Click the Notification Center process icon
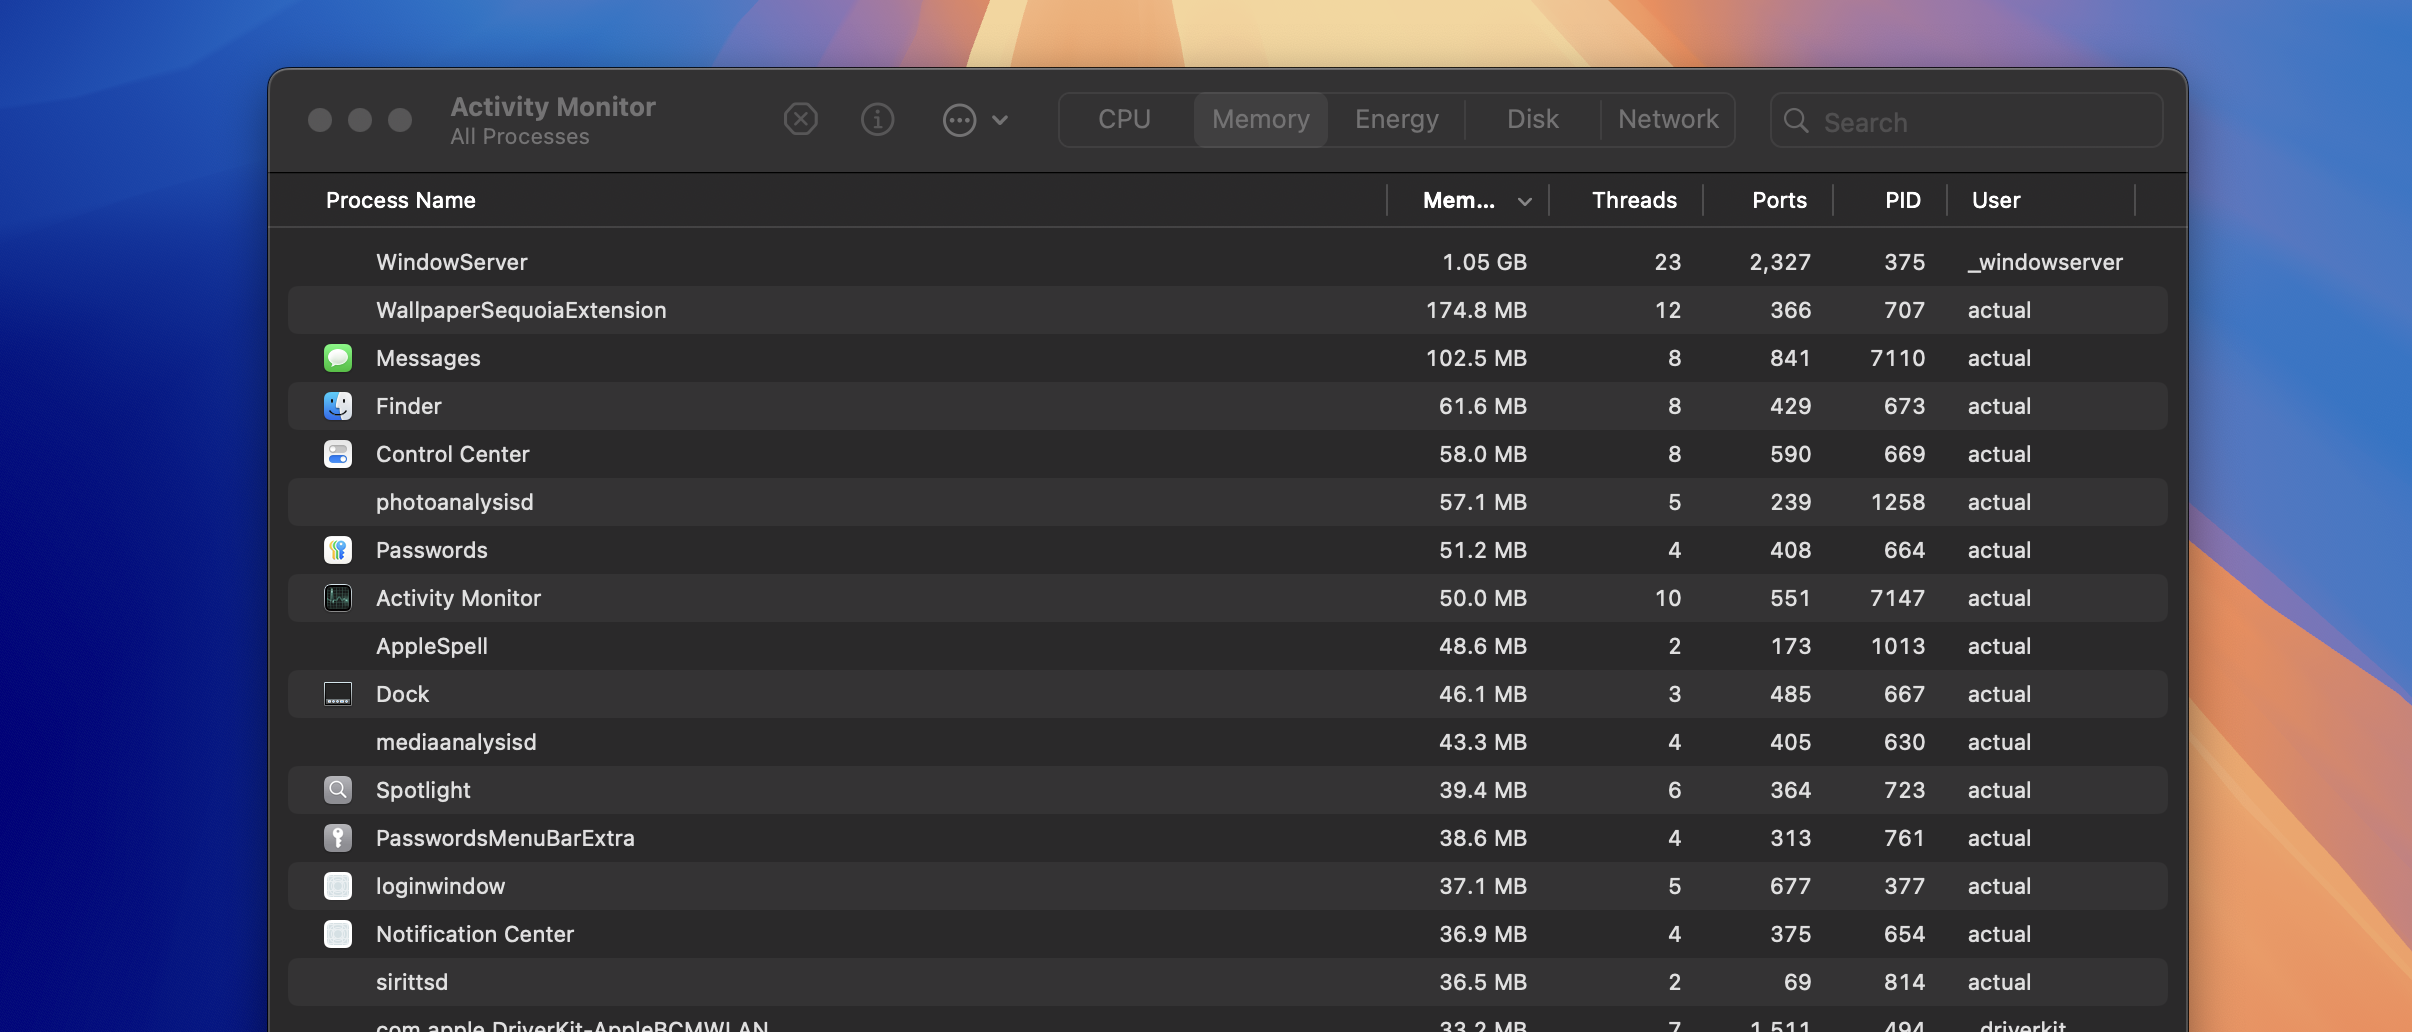 tap(338, 934)
